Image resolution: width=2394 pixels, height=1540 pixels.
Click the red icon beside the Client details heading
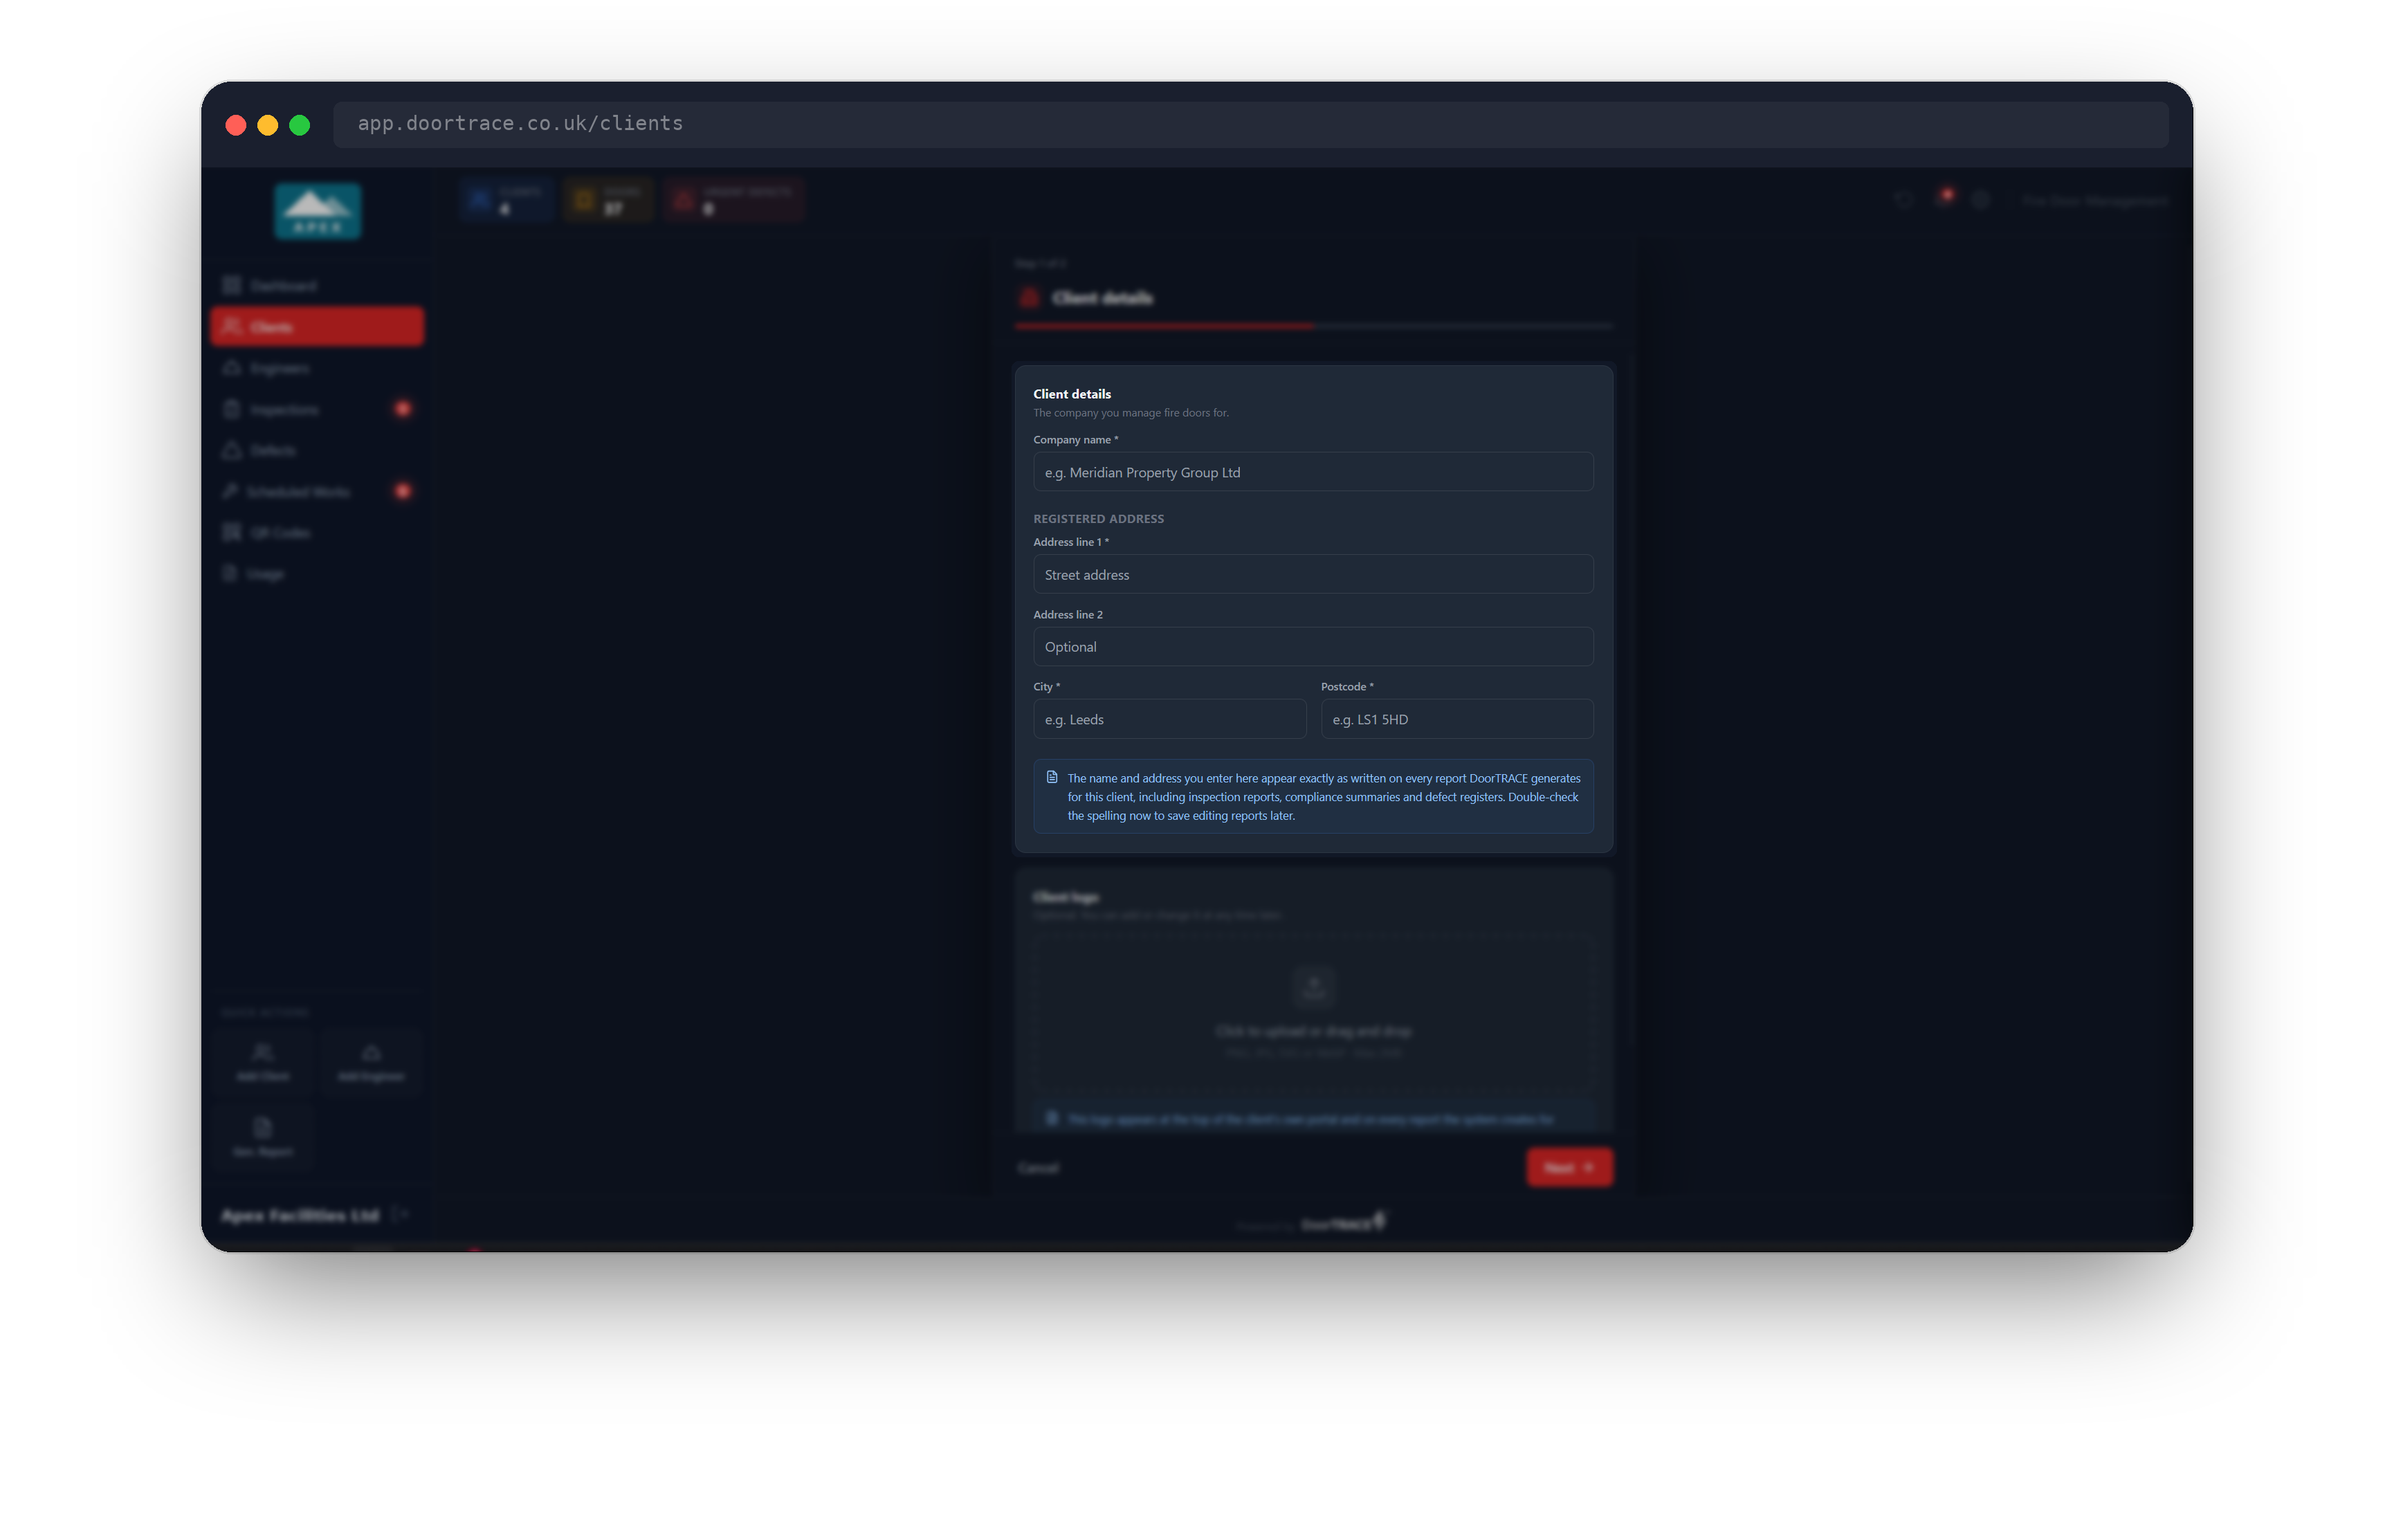tap(1029, 298)
